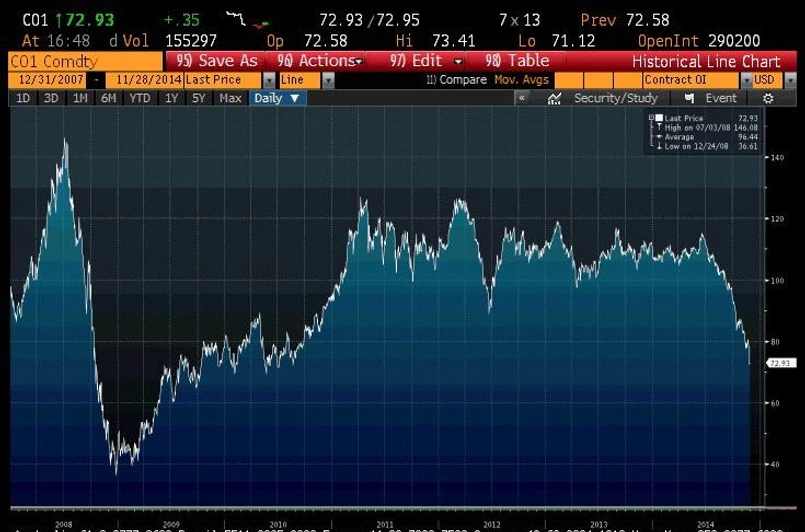The image size is (805, 532).
Task: Open the Edit dropdown menu
Action: (x=417, y=61)
